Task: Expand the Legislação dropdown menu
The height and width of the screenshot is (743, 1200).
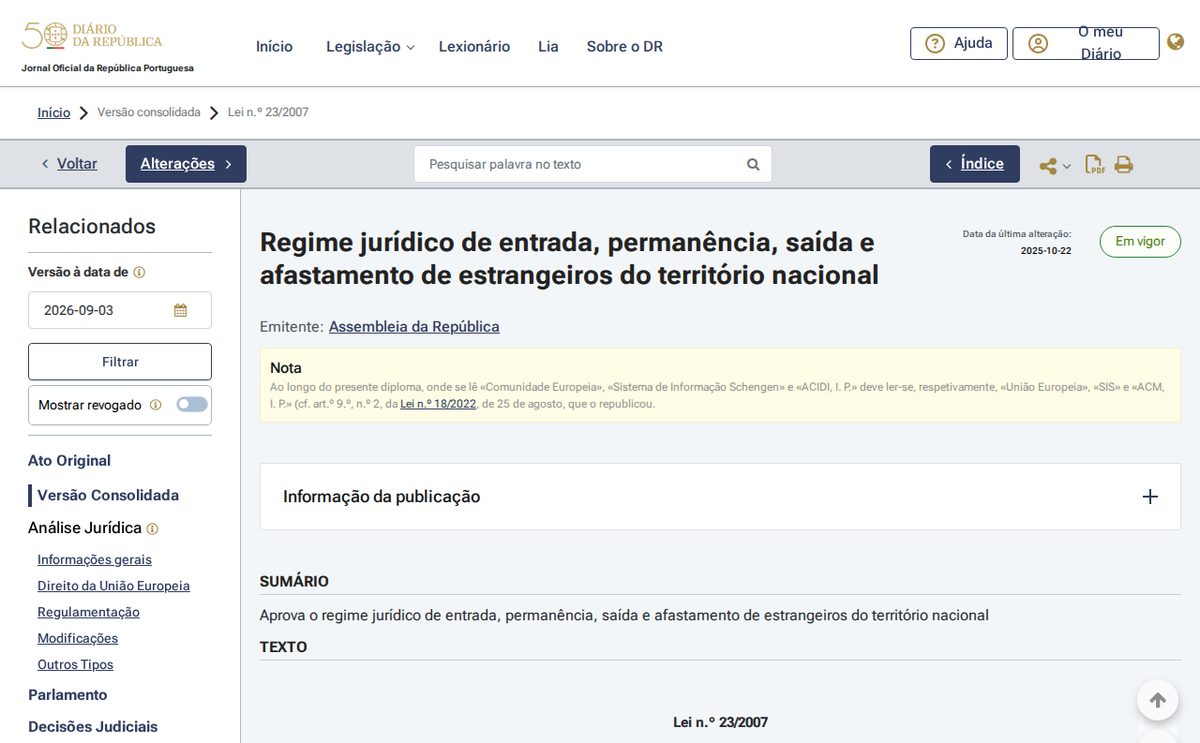Action: coord(370,47)
